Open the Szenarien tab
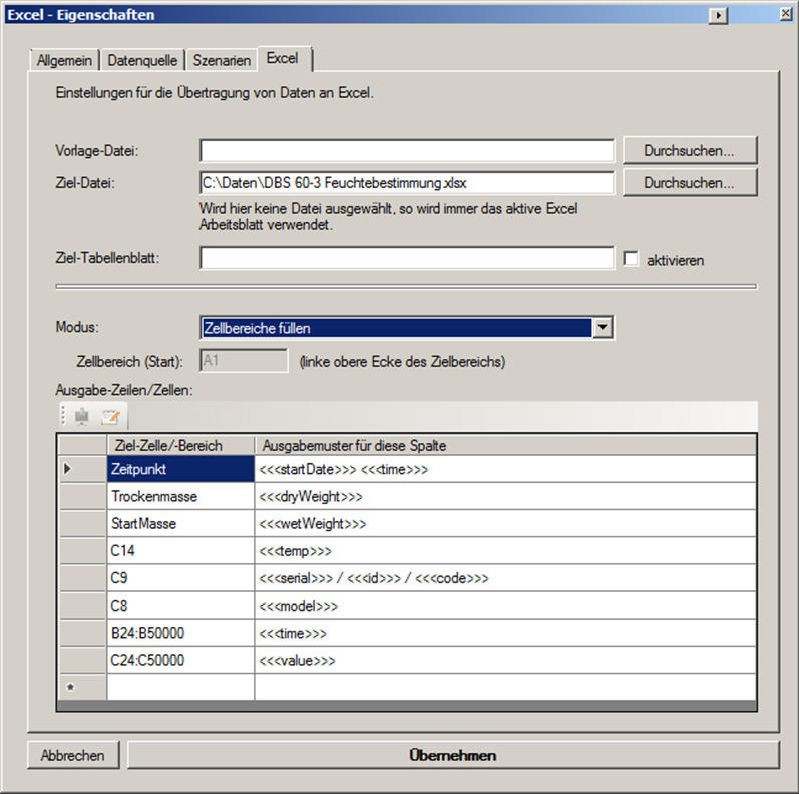The image size is (799, 794). click(x=222, y=61)
